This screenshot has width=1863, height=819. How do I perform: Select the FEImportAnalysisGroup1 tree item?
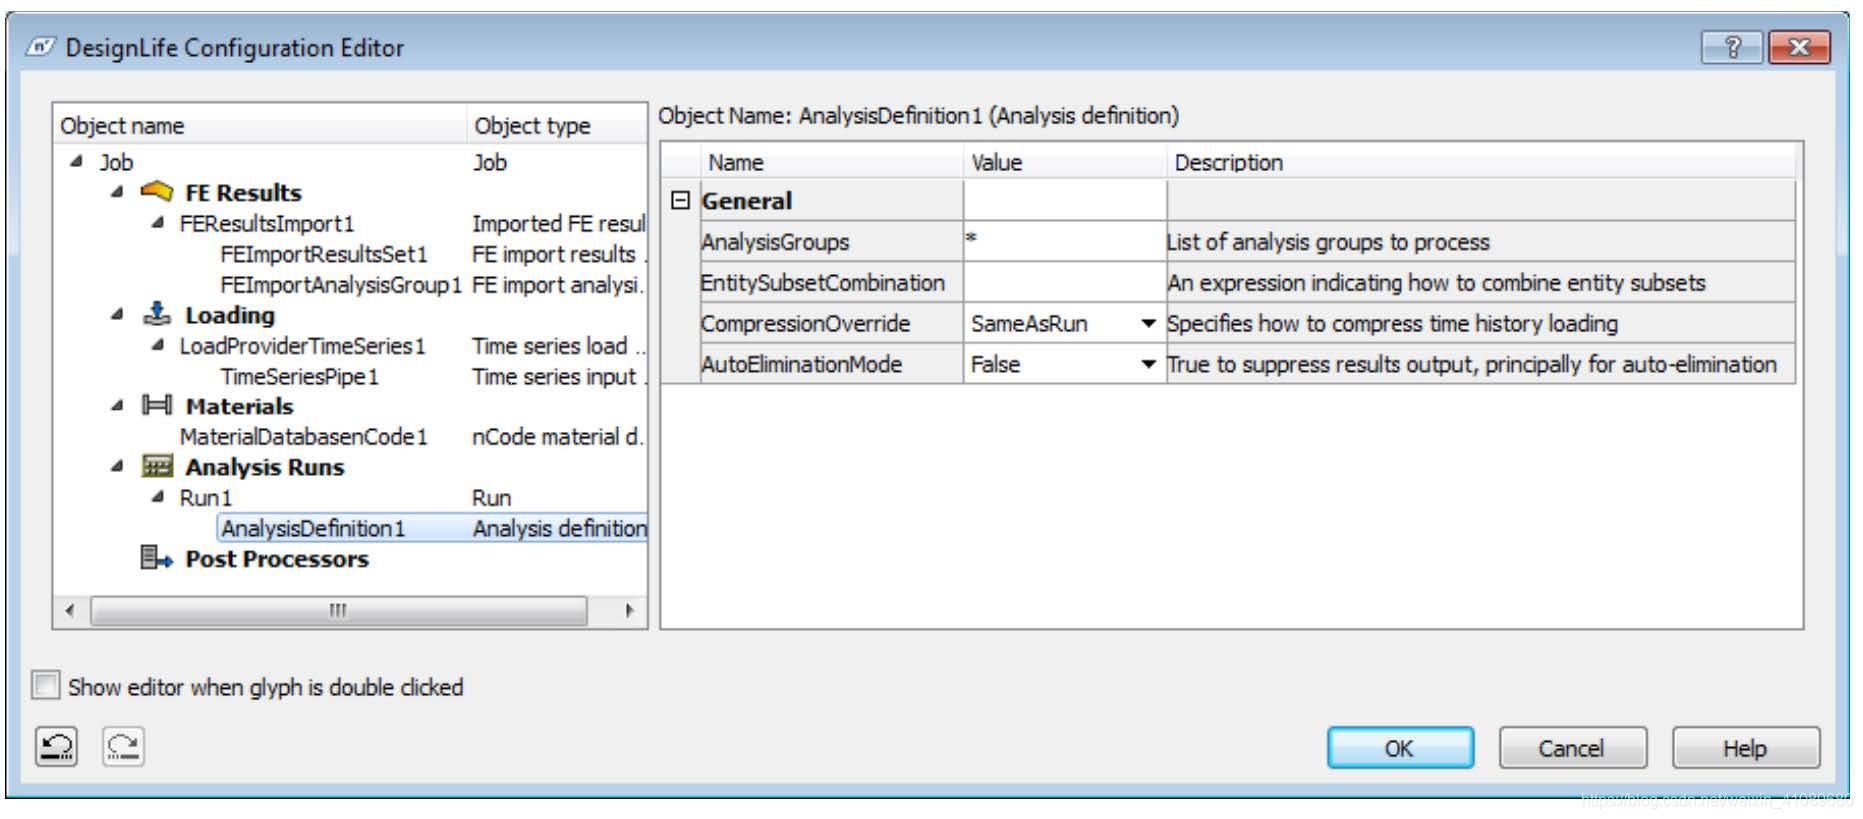pyautogui.click(x=341, y=284)
